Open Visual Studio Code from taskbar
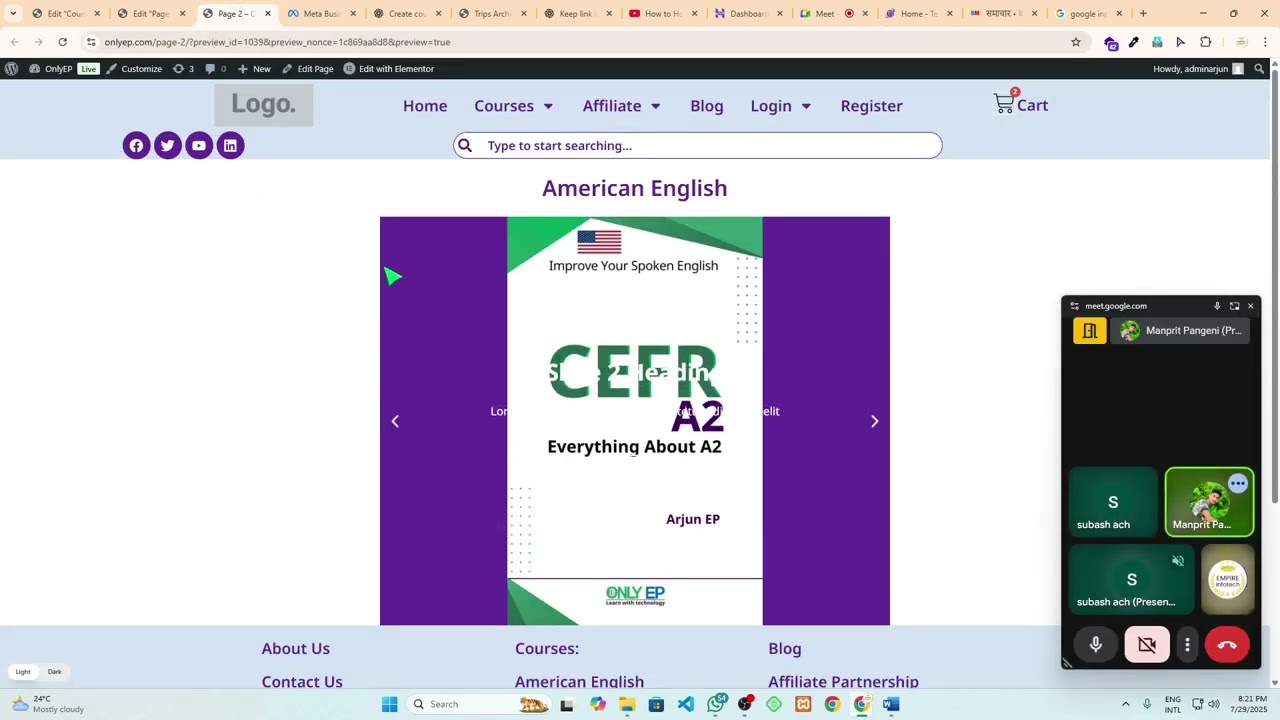 pyautogui.click(x=685, y=704)
